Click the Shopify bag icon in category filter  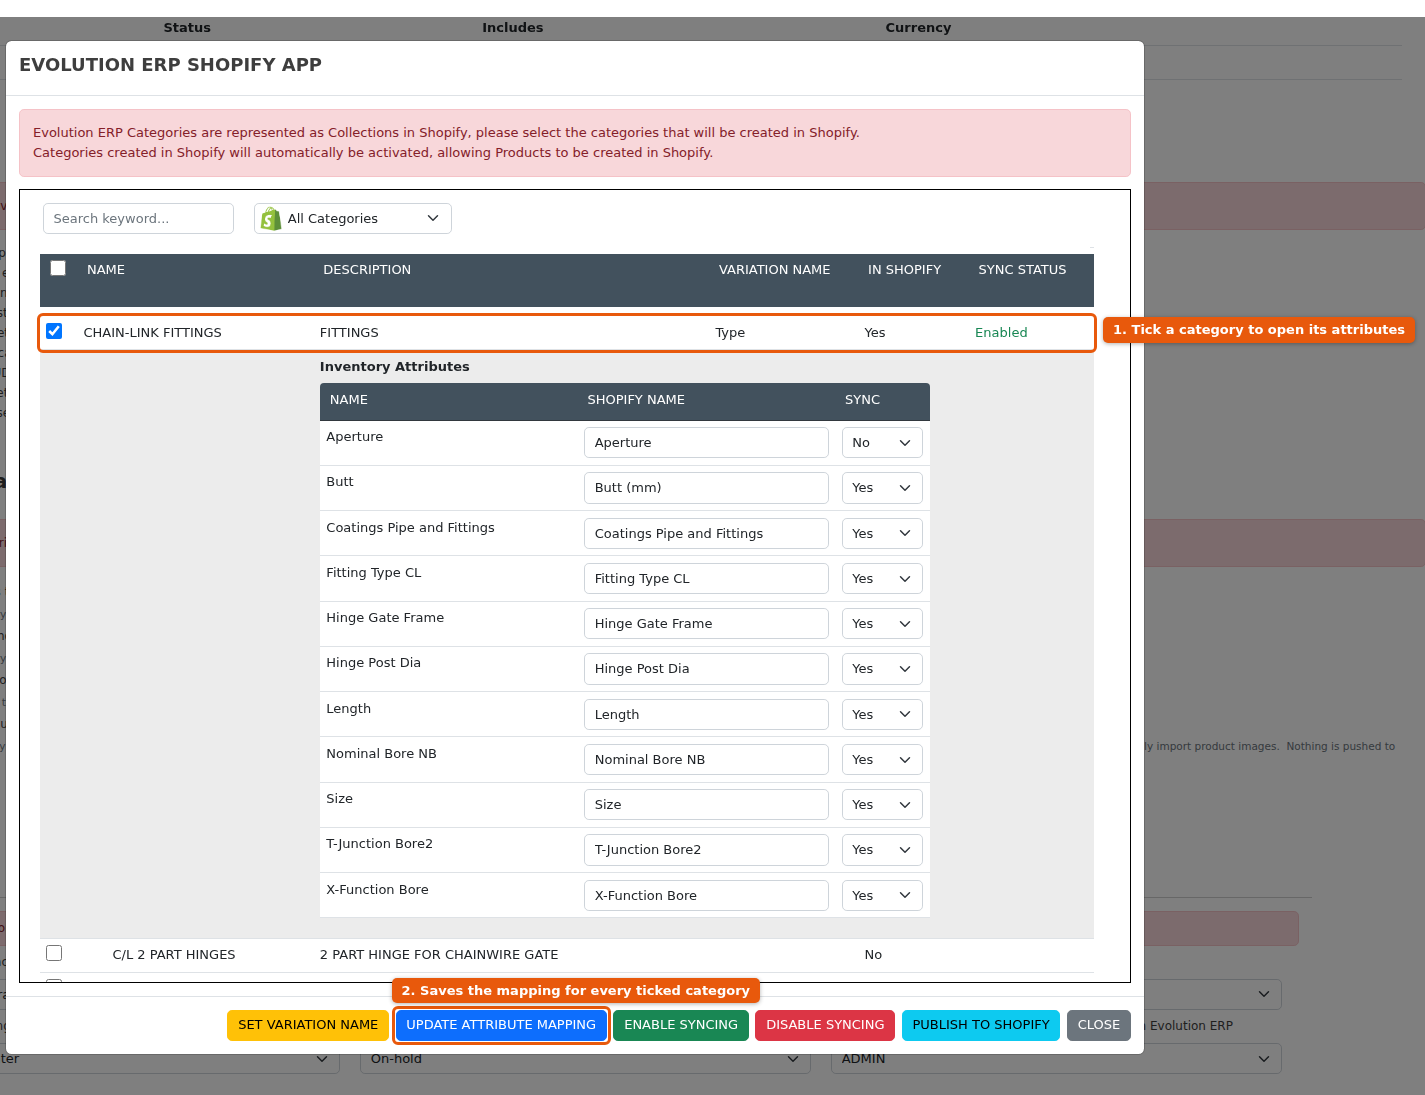pos(270,218)
